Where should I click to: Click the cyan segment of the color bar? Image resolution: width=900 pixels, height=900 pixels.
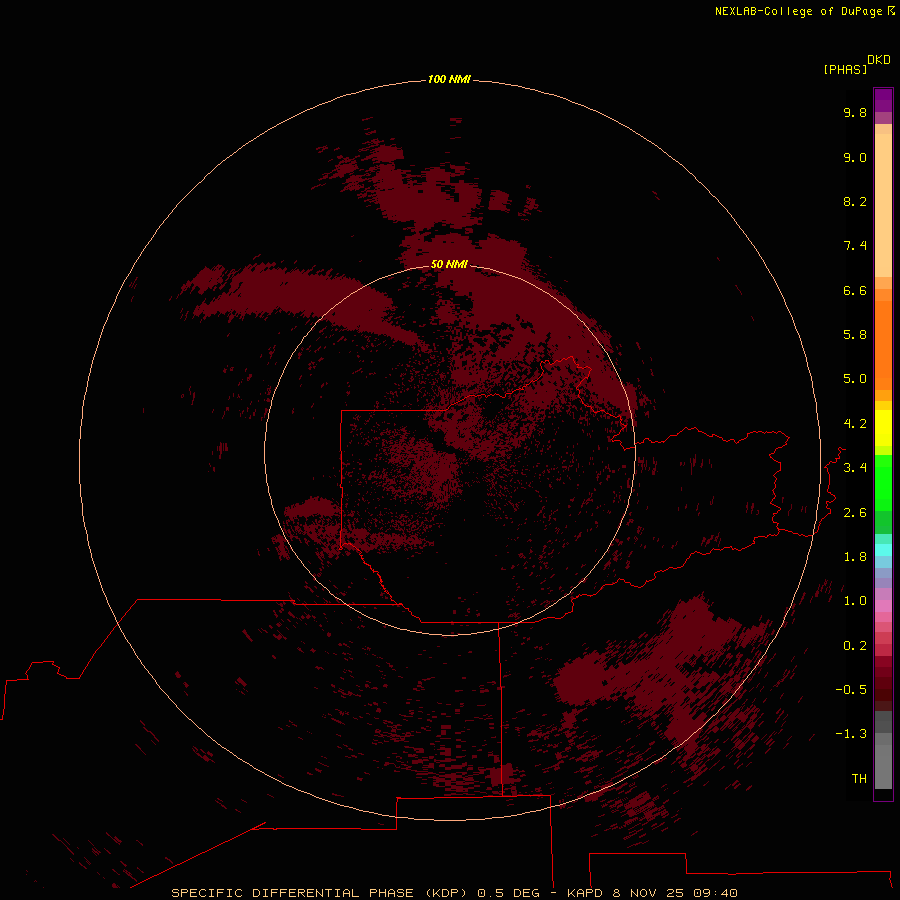(x=883, y=550)
